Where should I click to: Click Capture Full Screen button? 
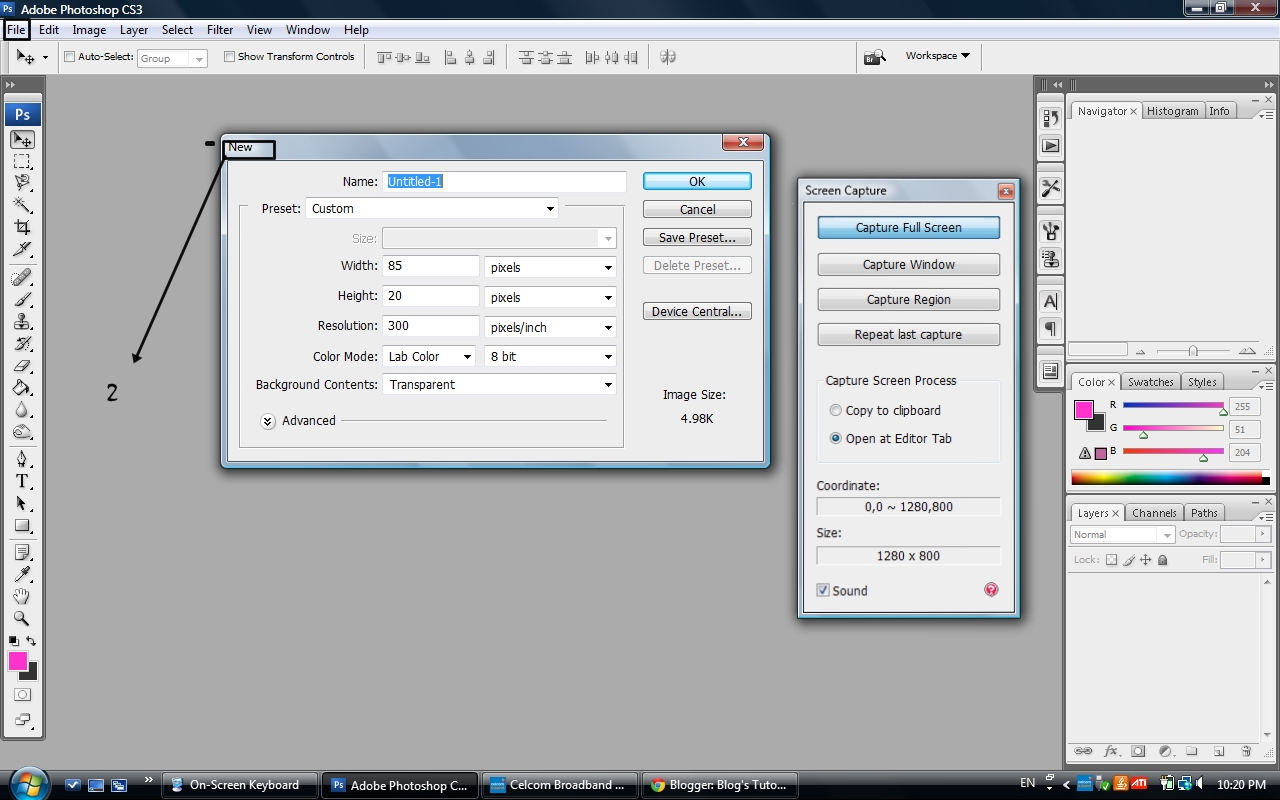point(908,227)
